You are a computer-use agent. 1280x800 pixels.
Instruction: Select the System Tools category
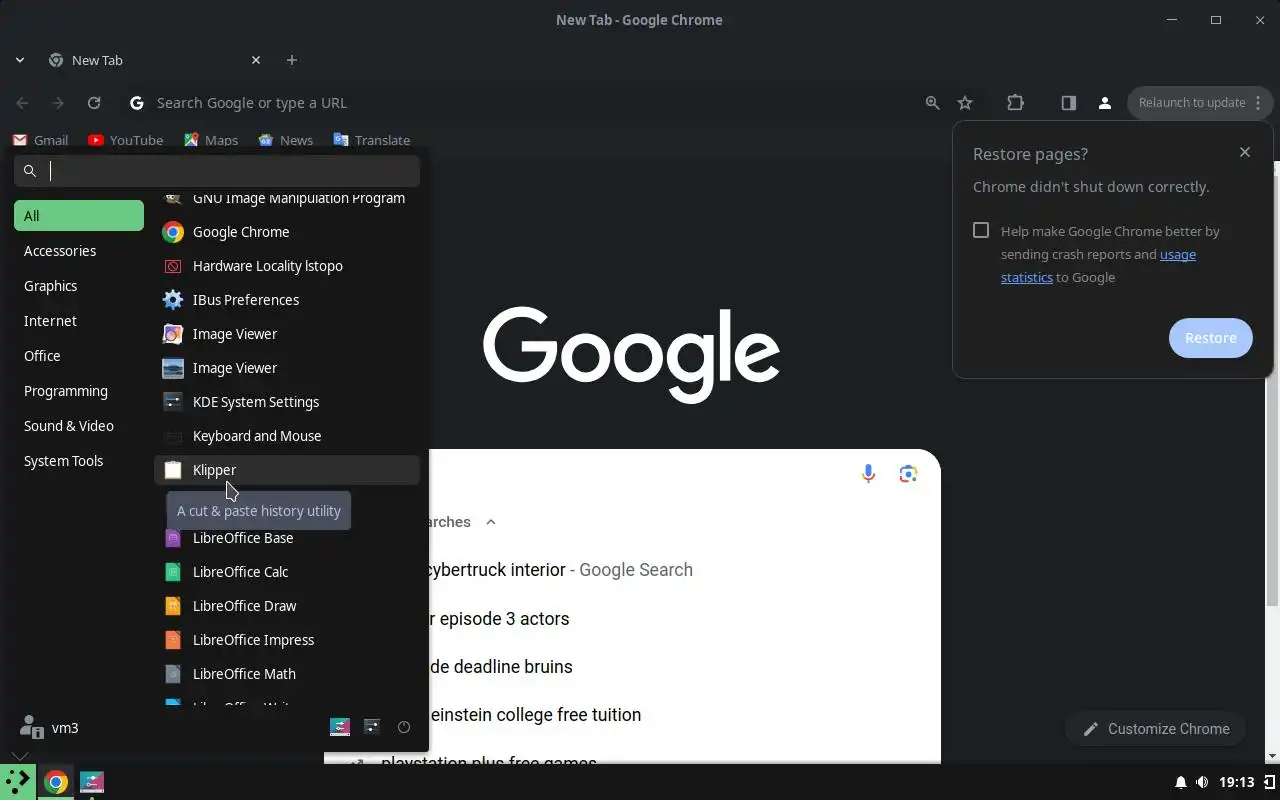[x=79, y=461]
